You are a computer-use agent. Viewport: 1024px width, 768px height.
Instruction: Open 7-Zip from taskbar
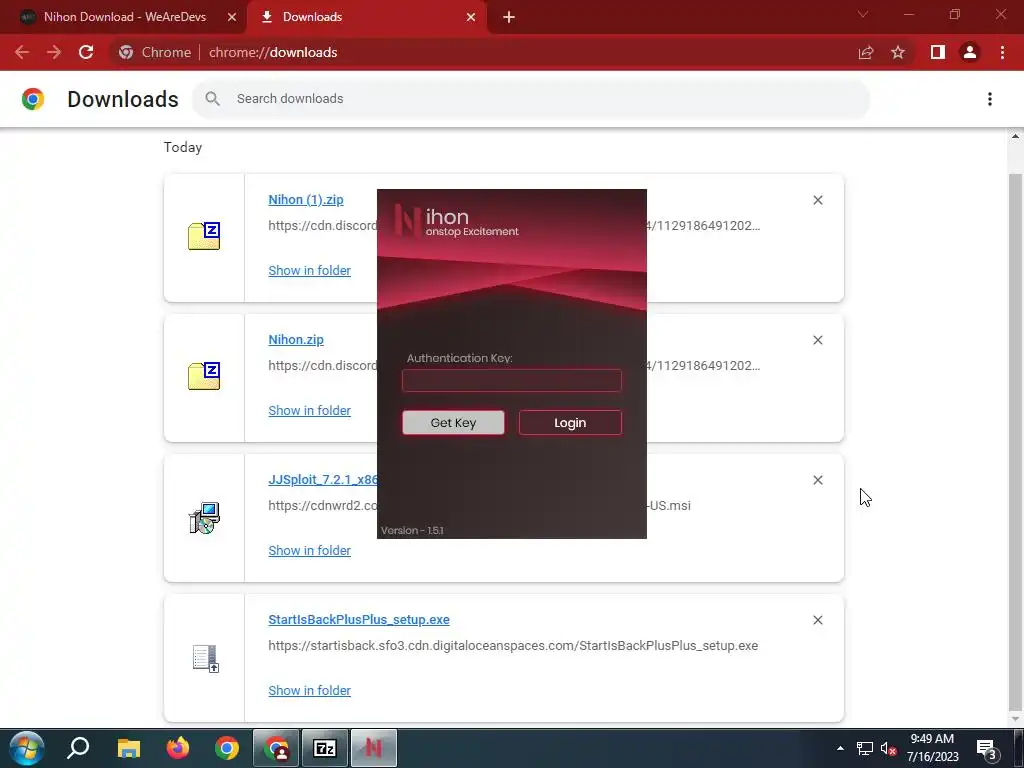coord(325,748)
